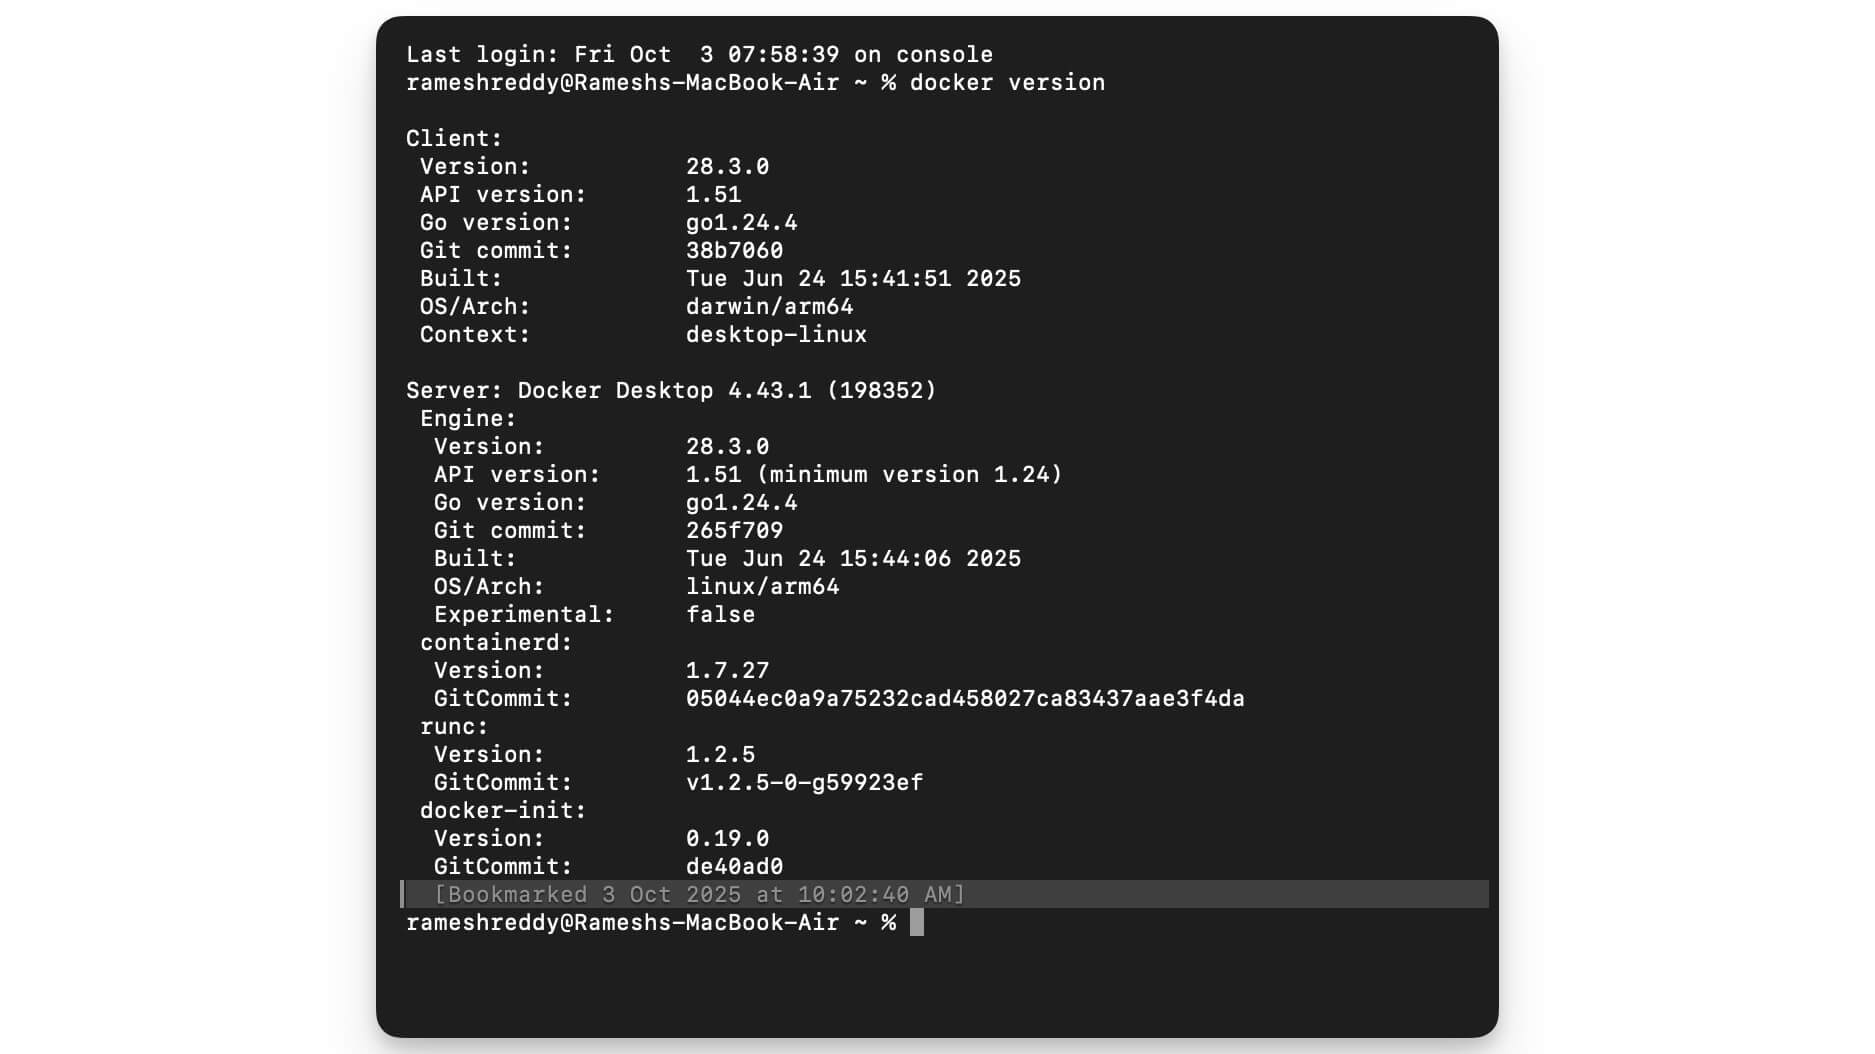Viewport: 1875px width, 1054px height.
Task: Click the Bookmarked 3 Oct 2025 line
Action: (x=699, y=894)
